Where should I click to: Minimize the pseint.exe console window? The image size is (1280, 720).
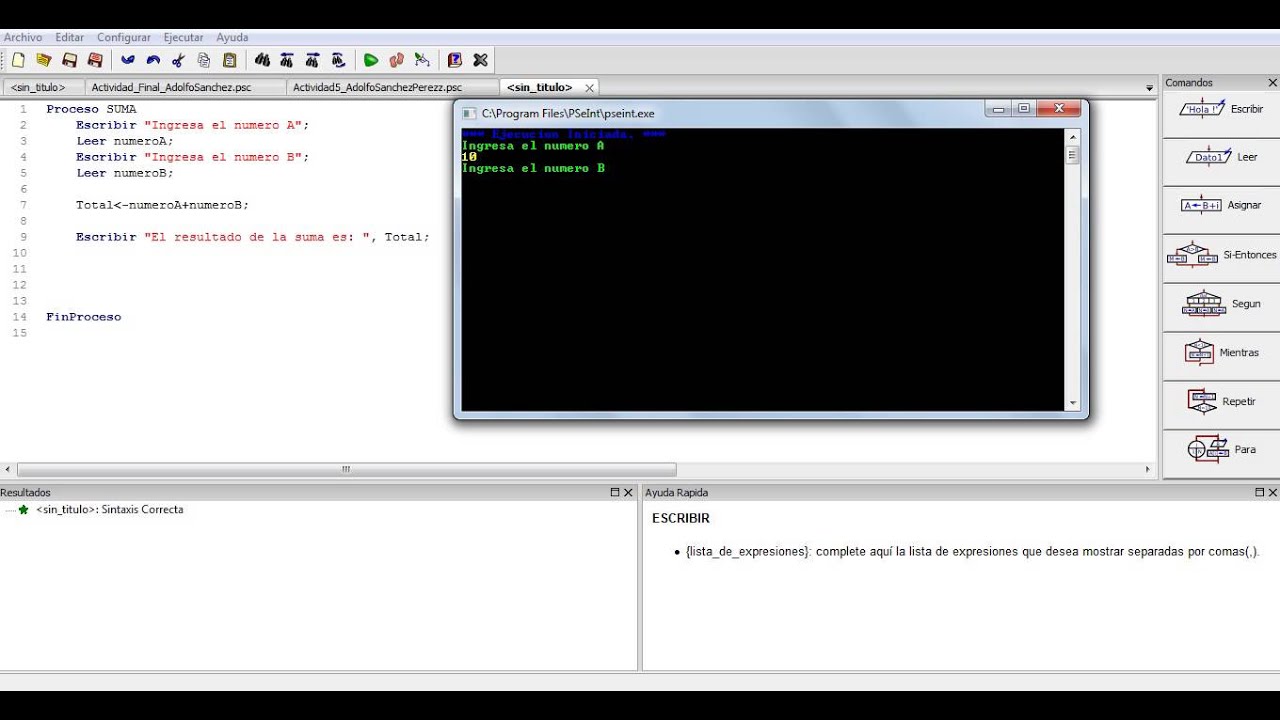click(x=998, y=109)
